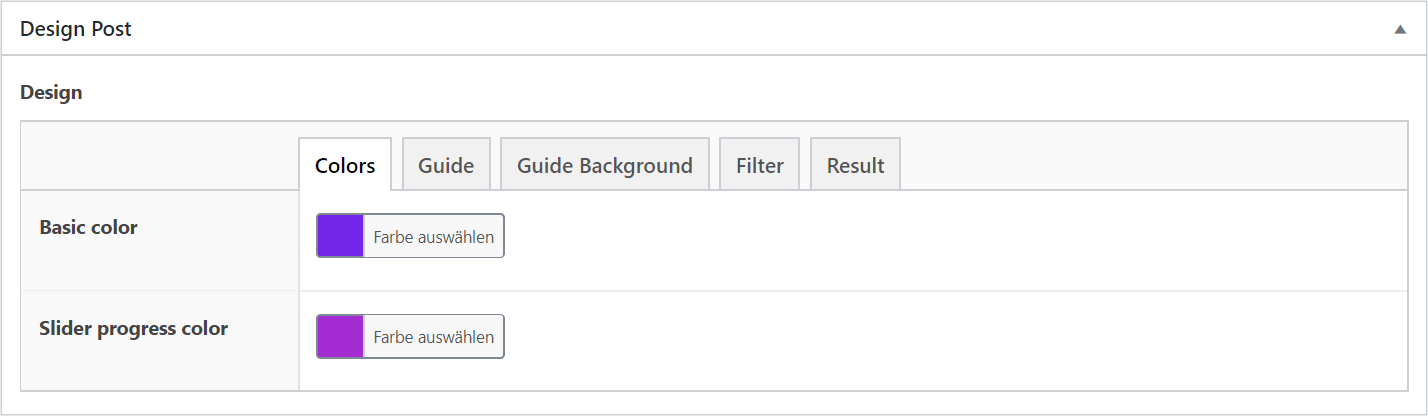Screen dimensions: 1428x416
Task: Click the Design section heading
Action: pyautogui.click(x=51, y=92)
